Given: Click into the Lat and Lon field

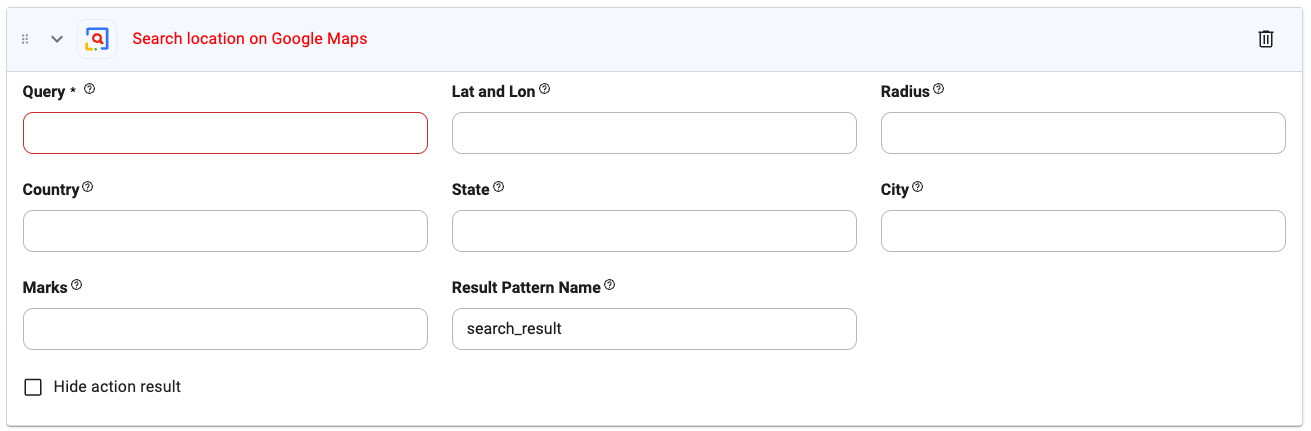Looking at the screenshot, I should (x=654, y=133).
